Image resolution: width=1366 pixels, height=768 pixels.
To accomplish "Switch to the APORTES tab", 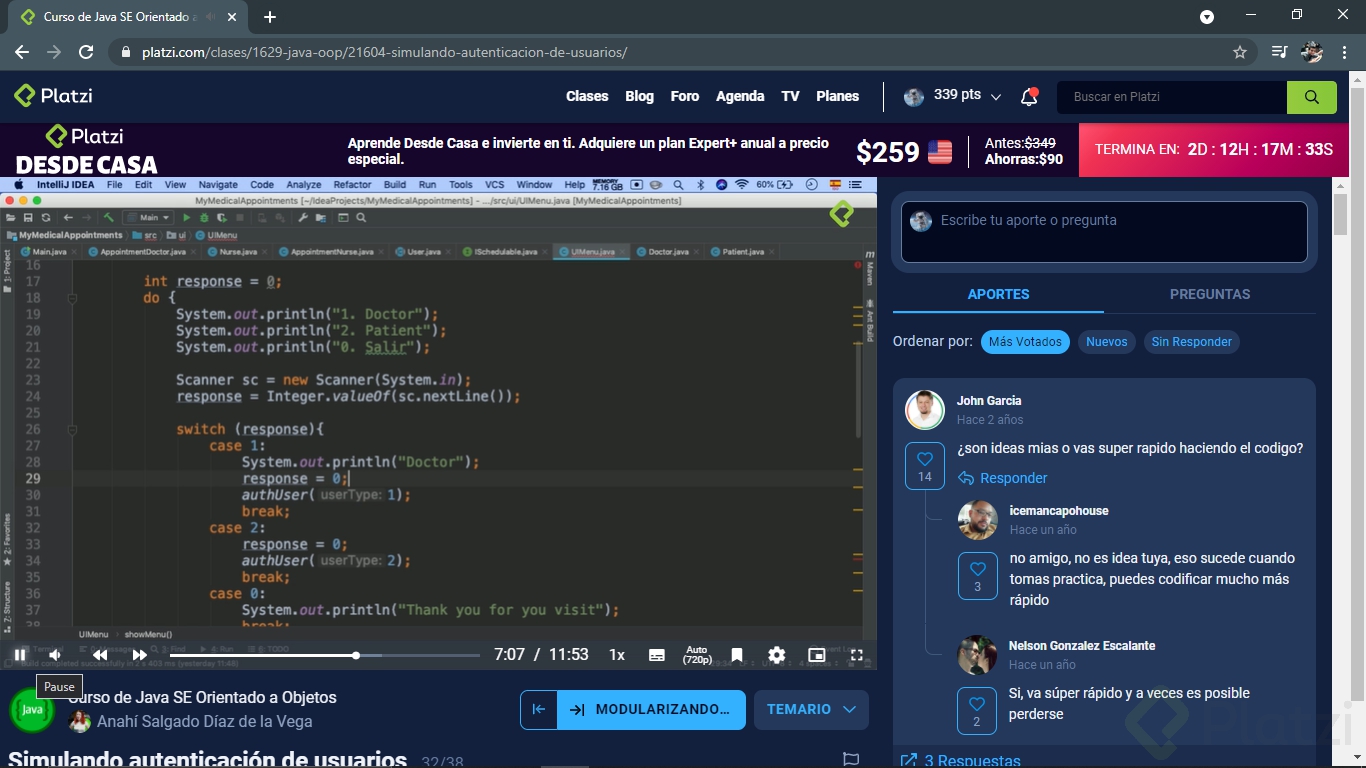I will coord(998,295).
